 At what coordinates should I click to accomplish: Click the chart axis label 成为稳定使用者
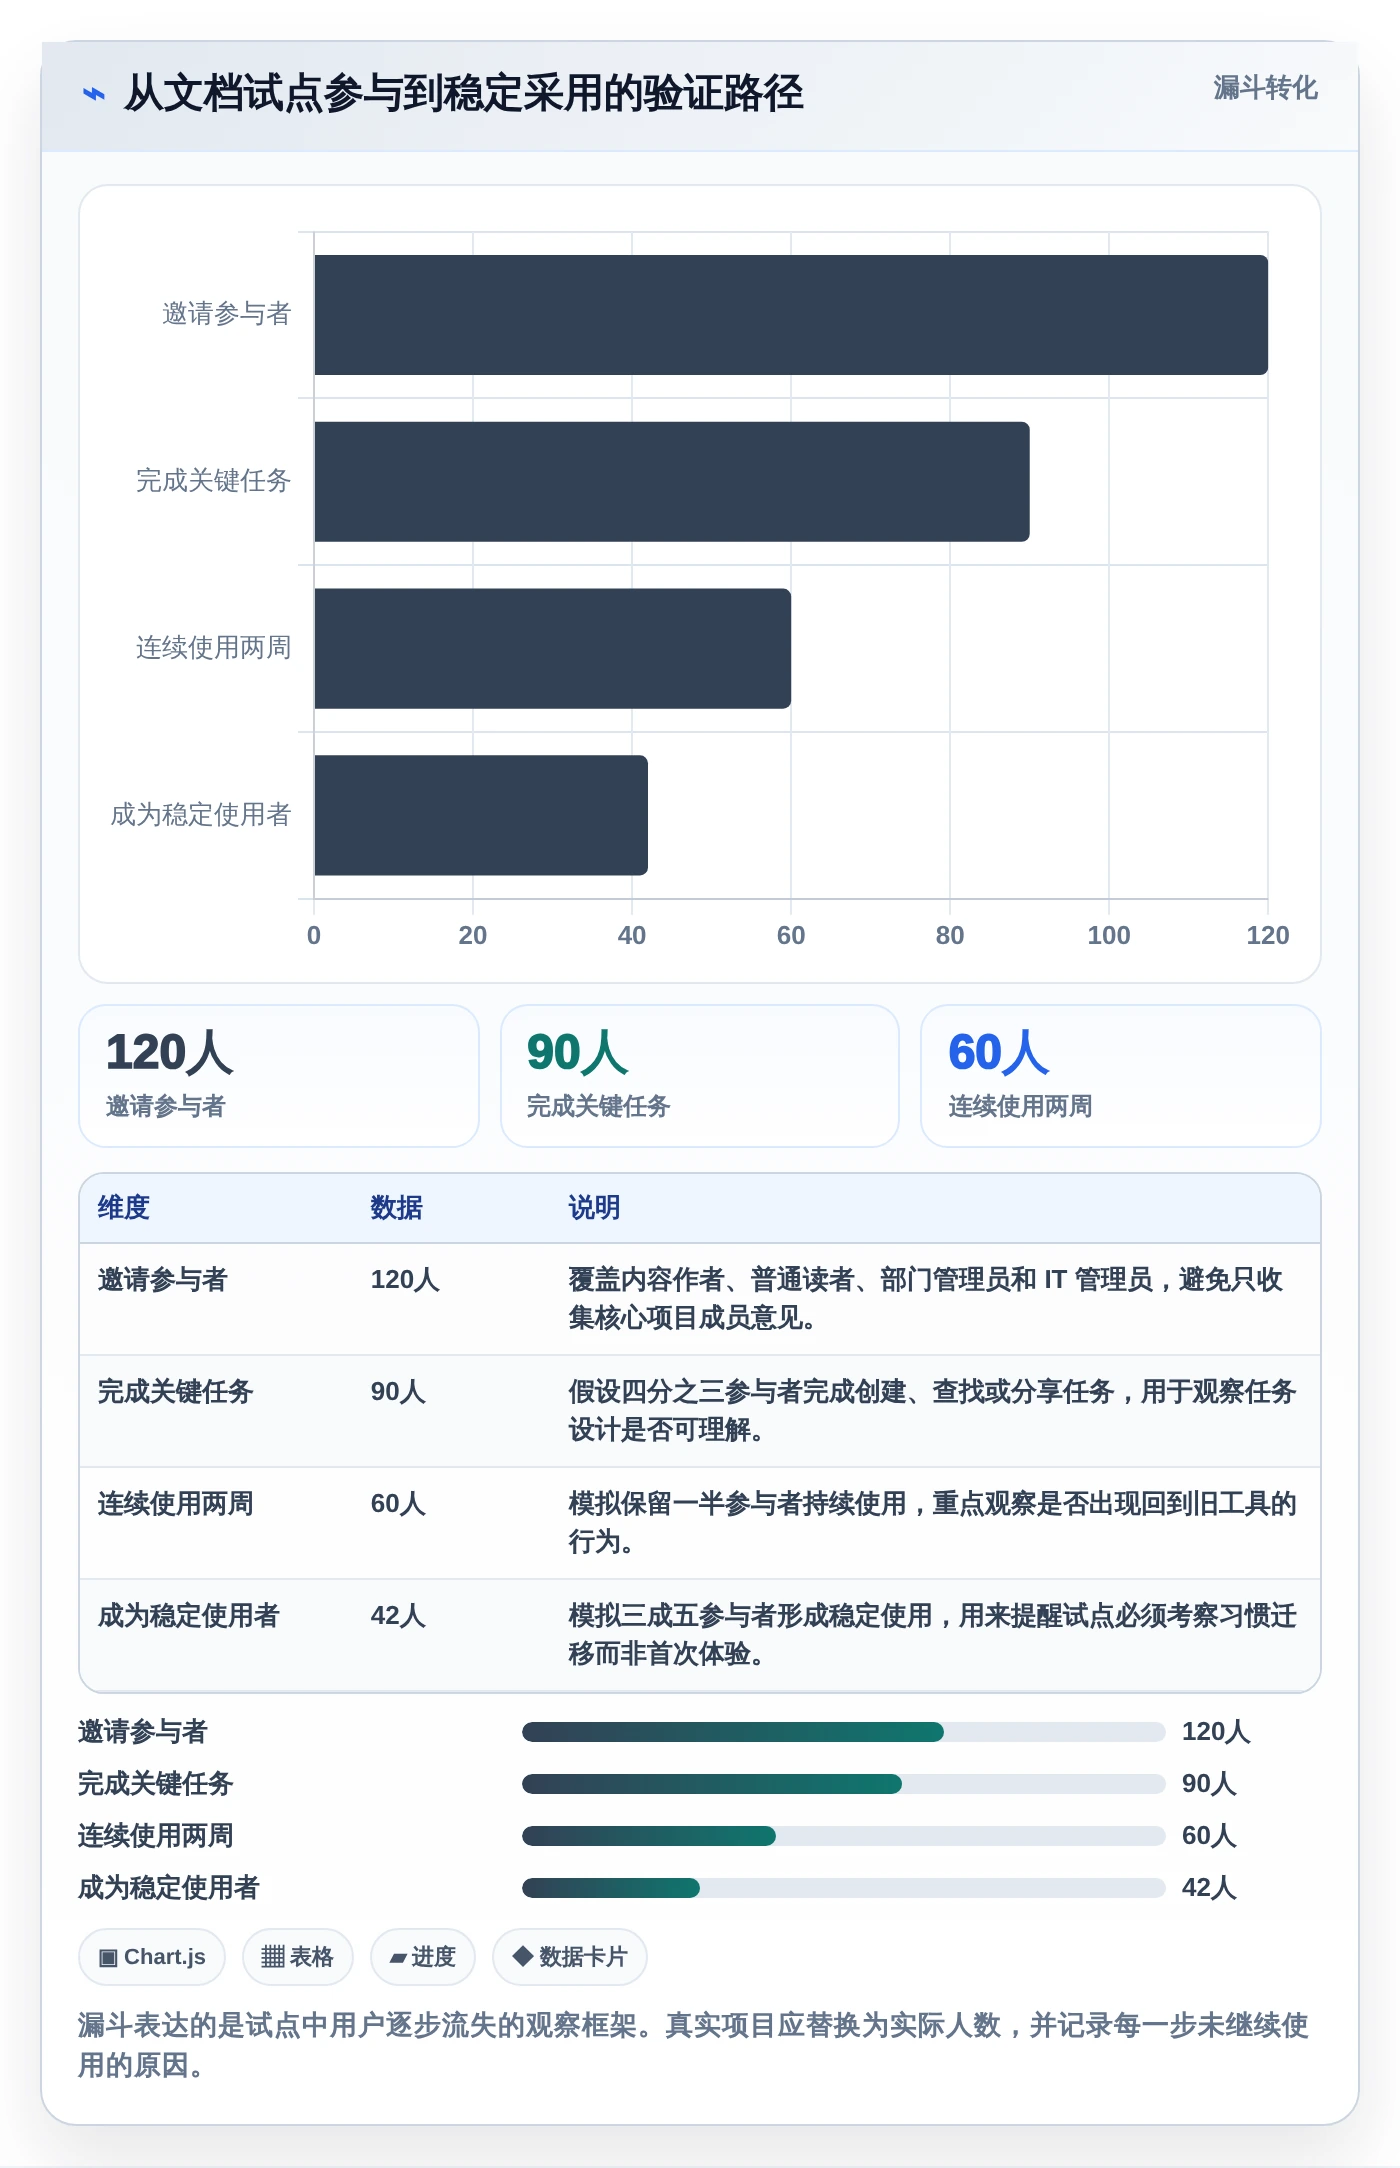tap(200, 815)
